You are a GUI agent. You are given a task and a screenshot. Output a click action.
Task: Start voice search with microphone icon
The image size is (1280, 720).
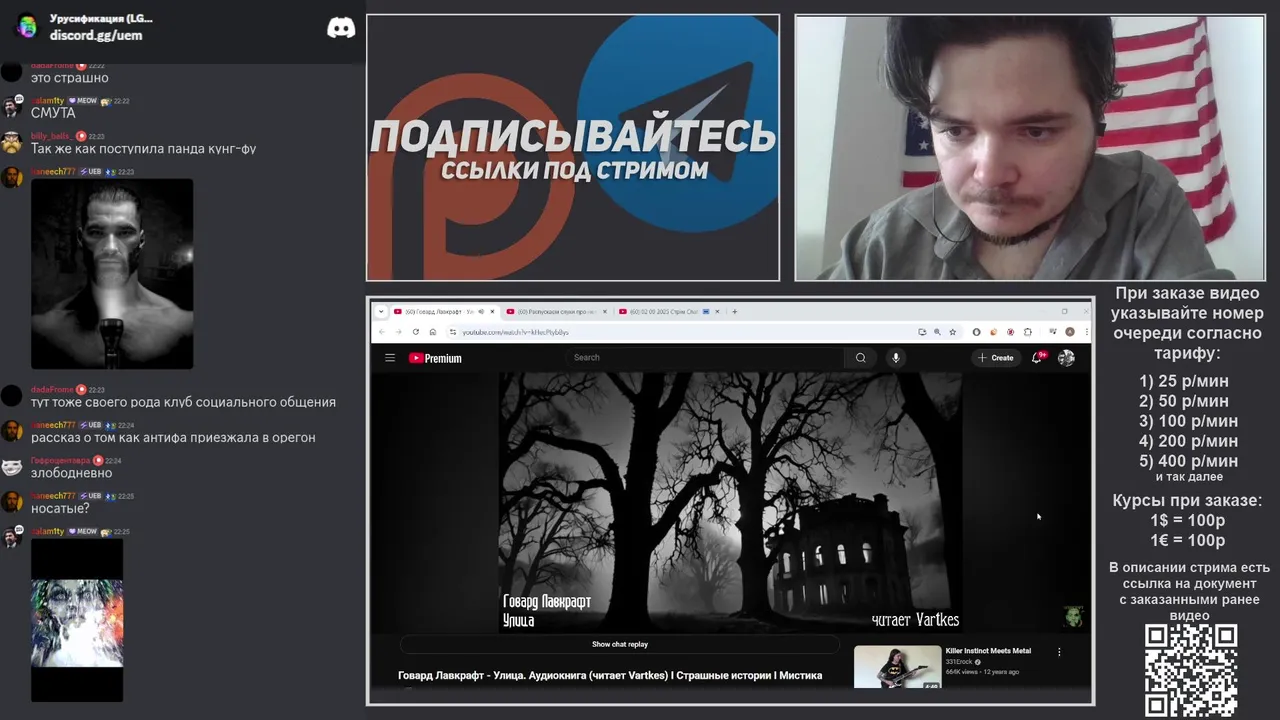coord(896,357)
